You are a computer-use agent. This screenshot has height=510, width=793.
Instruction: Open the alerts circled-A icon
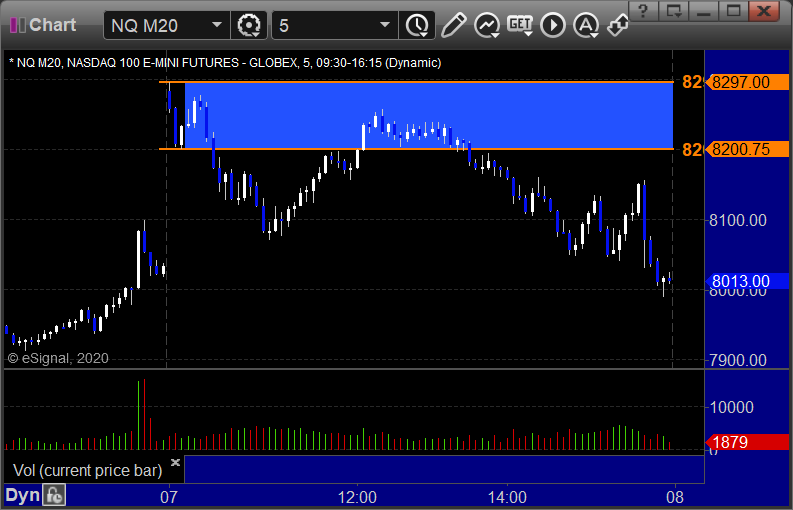[x=586, y=25]
